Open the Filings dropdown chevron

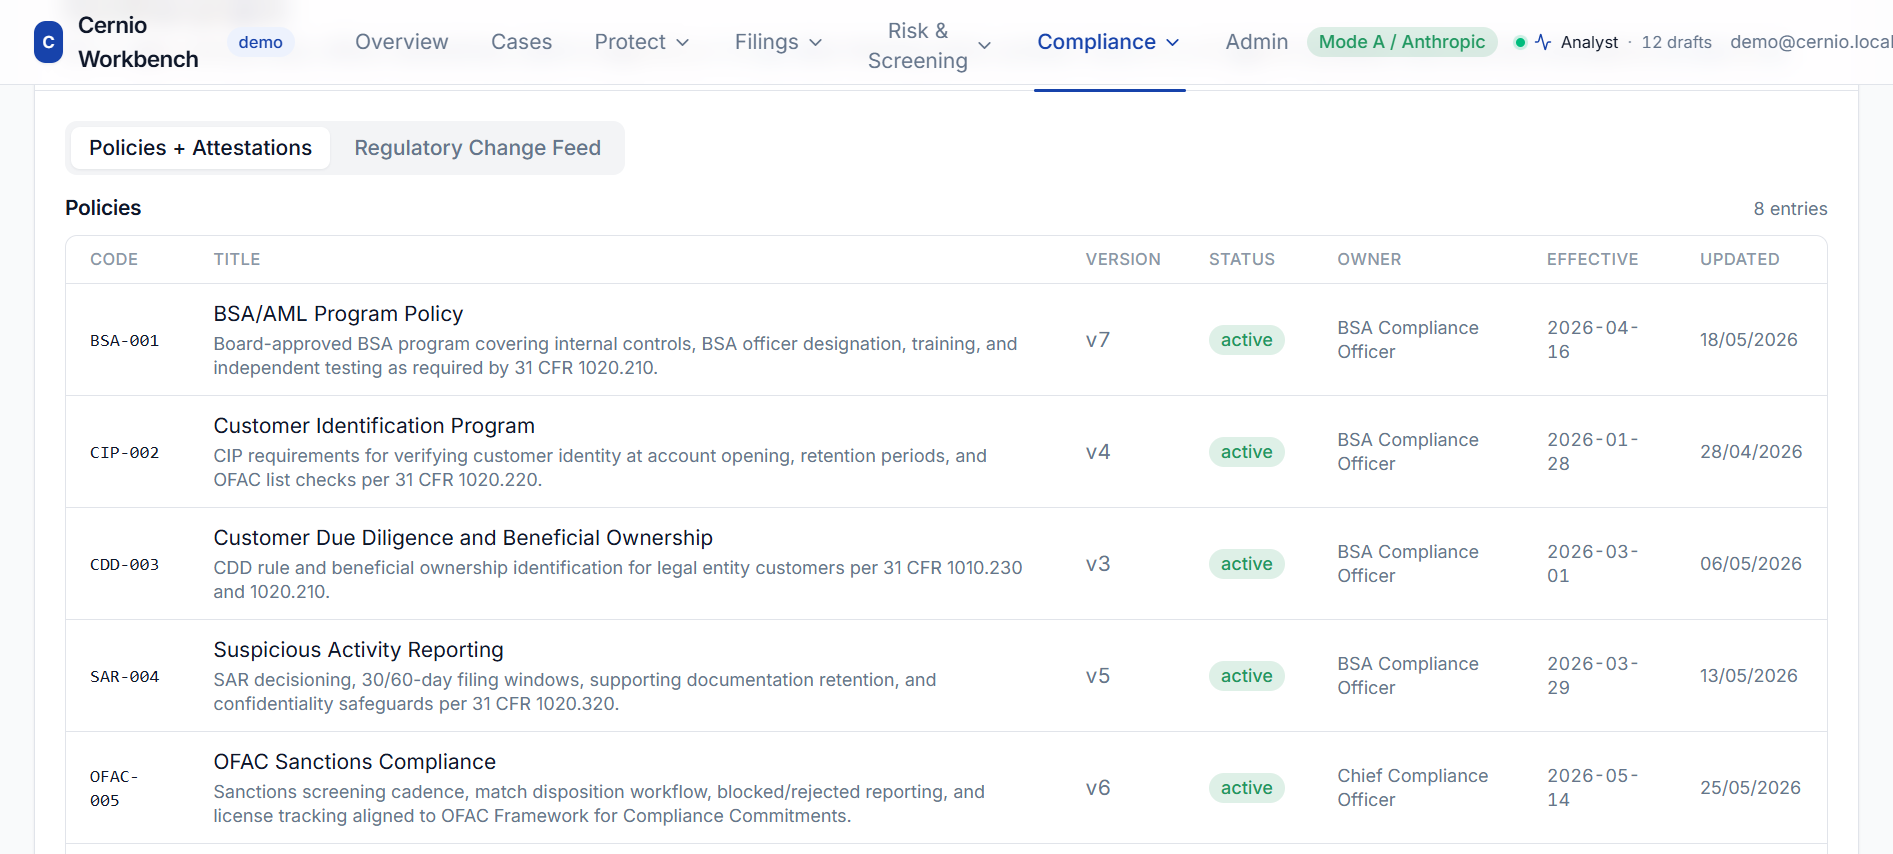[x=815, y=42]
